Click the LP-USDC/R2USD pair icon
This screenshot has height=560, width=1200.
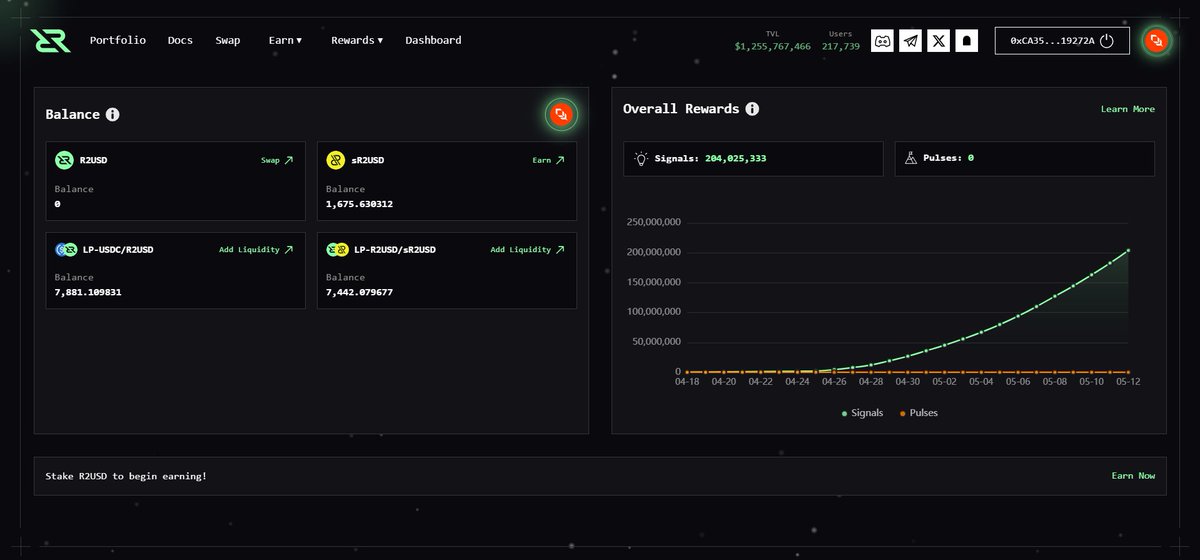(65, 250)
